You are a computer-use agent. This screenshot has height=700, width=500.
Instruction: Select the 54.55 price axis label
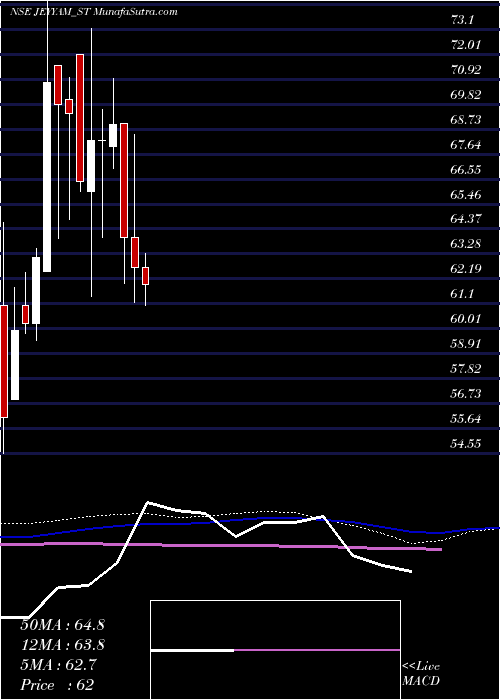466,444
